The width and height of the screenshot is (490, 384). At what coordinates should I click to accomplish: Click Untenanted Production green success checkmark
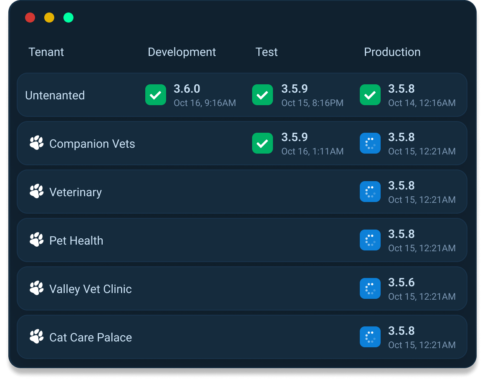point(370,95)
